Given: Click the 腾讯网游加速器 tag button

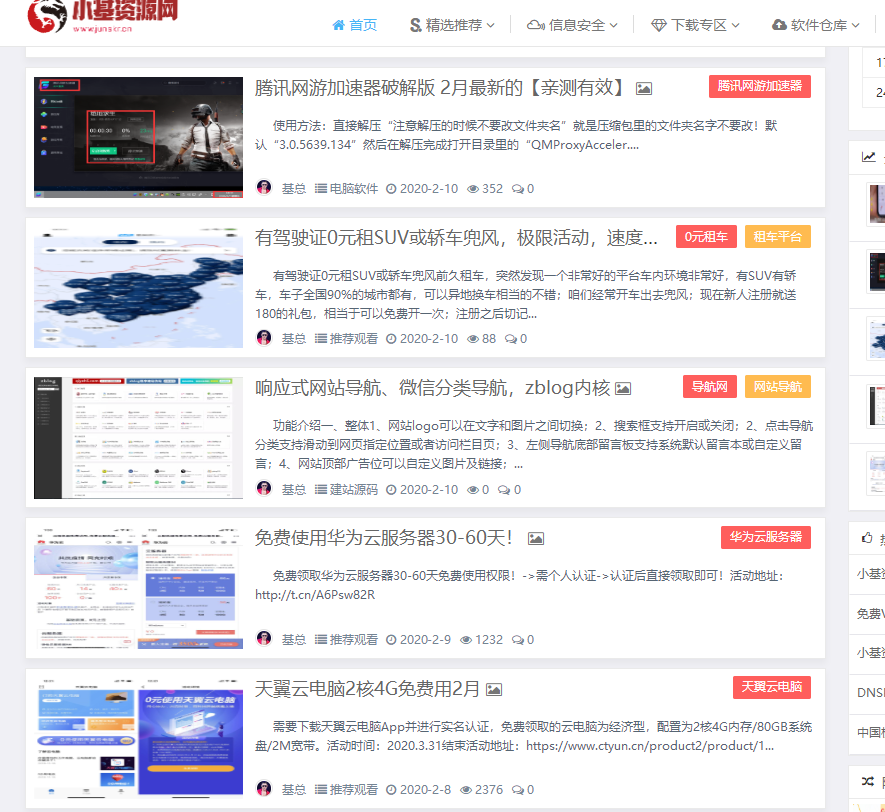Looking at the screenshot, I should (762, 87).
